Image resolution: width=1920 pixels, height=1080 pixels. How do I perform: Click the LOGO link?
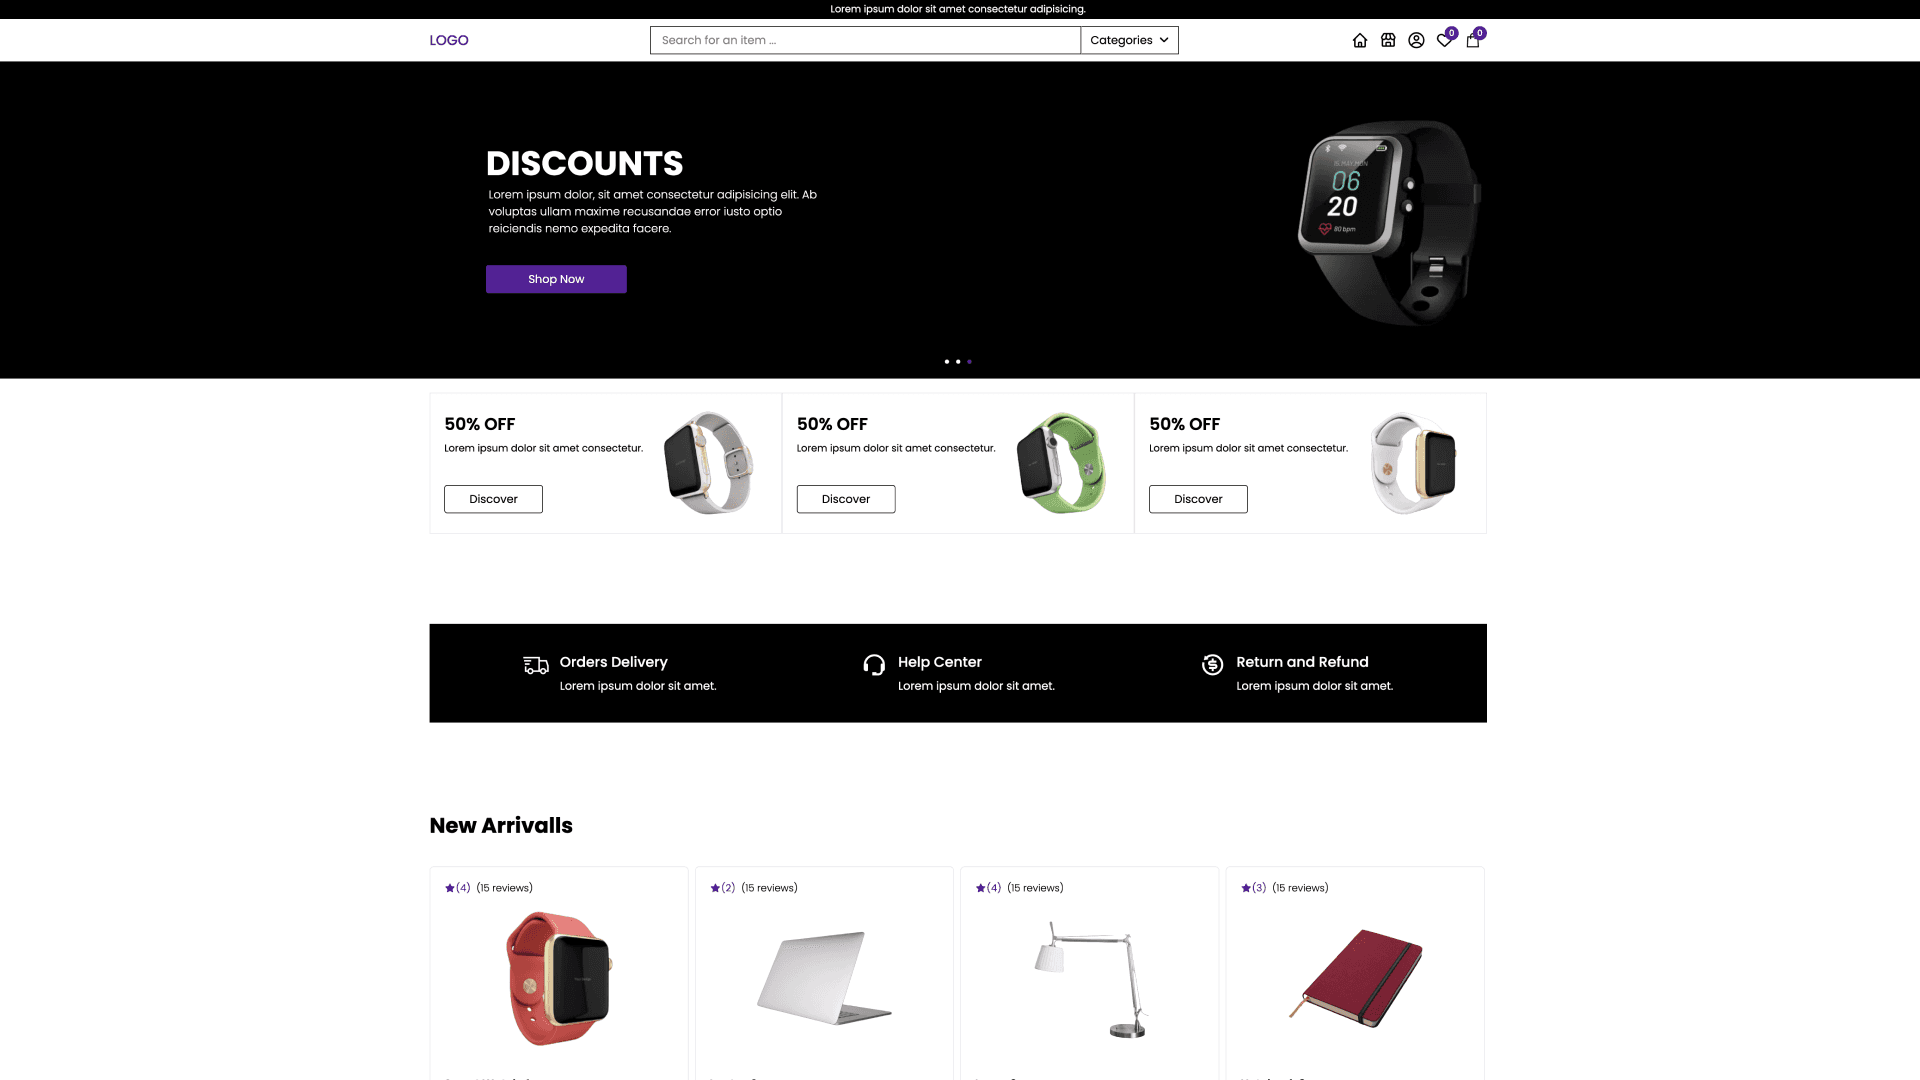[x=449, y=40]
